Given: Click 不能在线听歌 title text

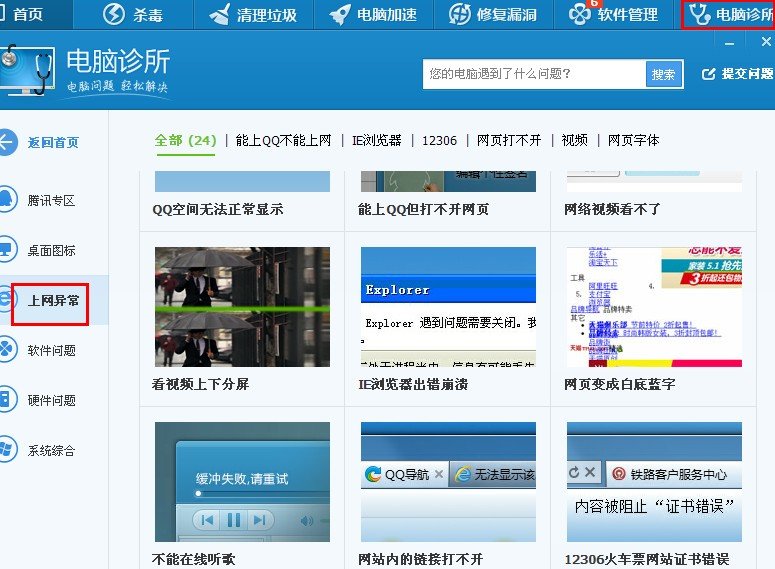Looking at the screenshot, I should click(193, 559).
